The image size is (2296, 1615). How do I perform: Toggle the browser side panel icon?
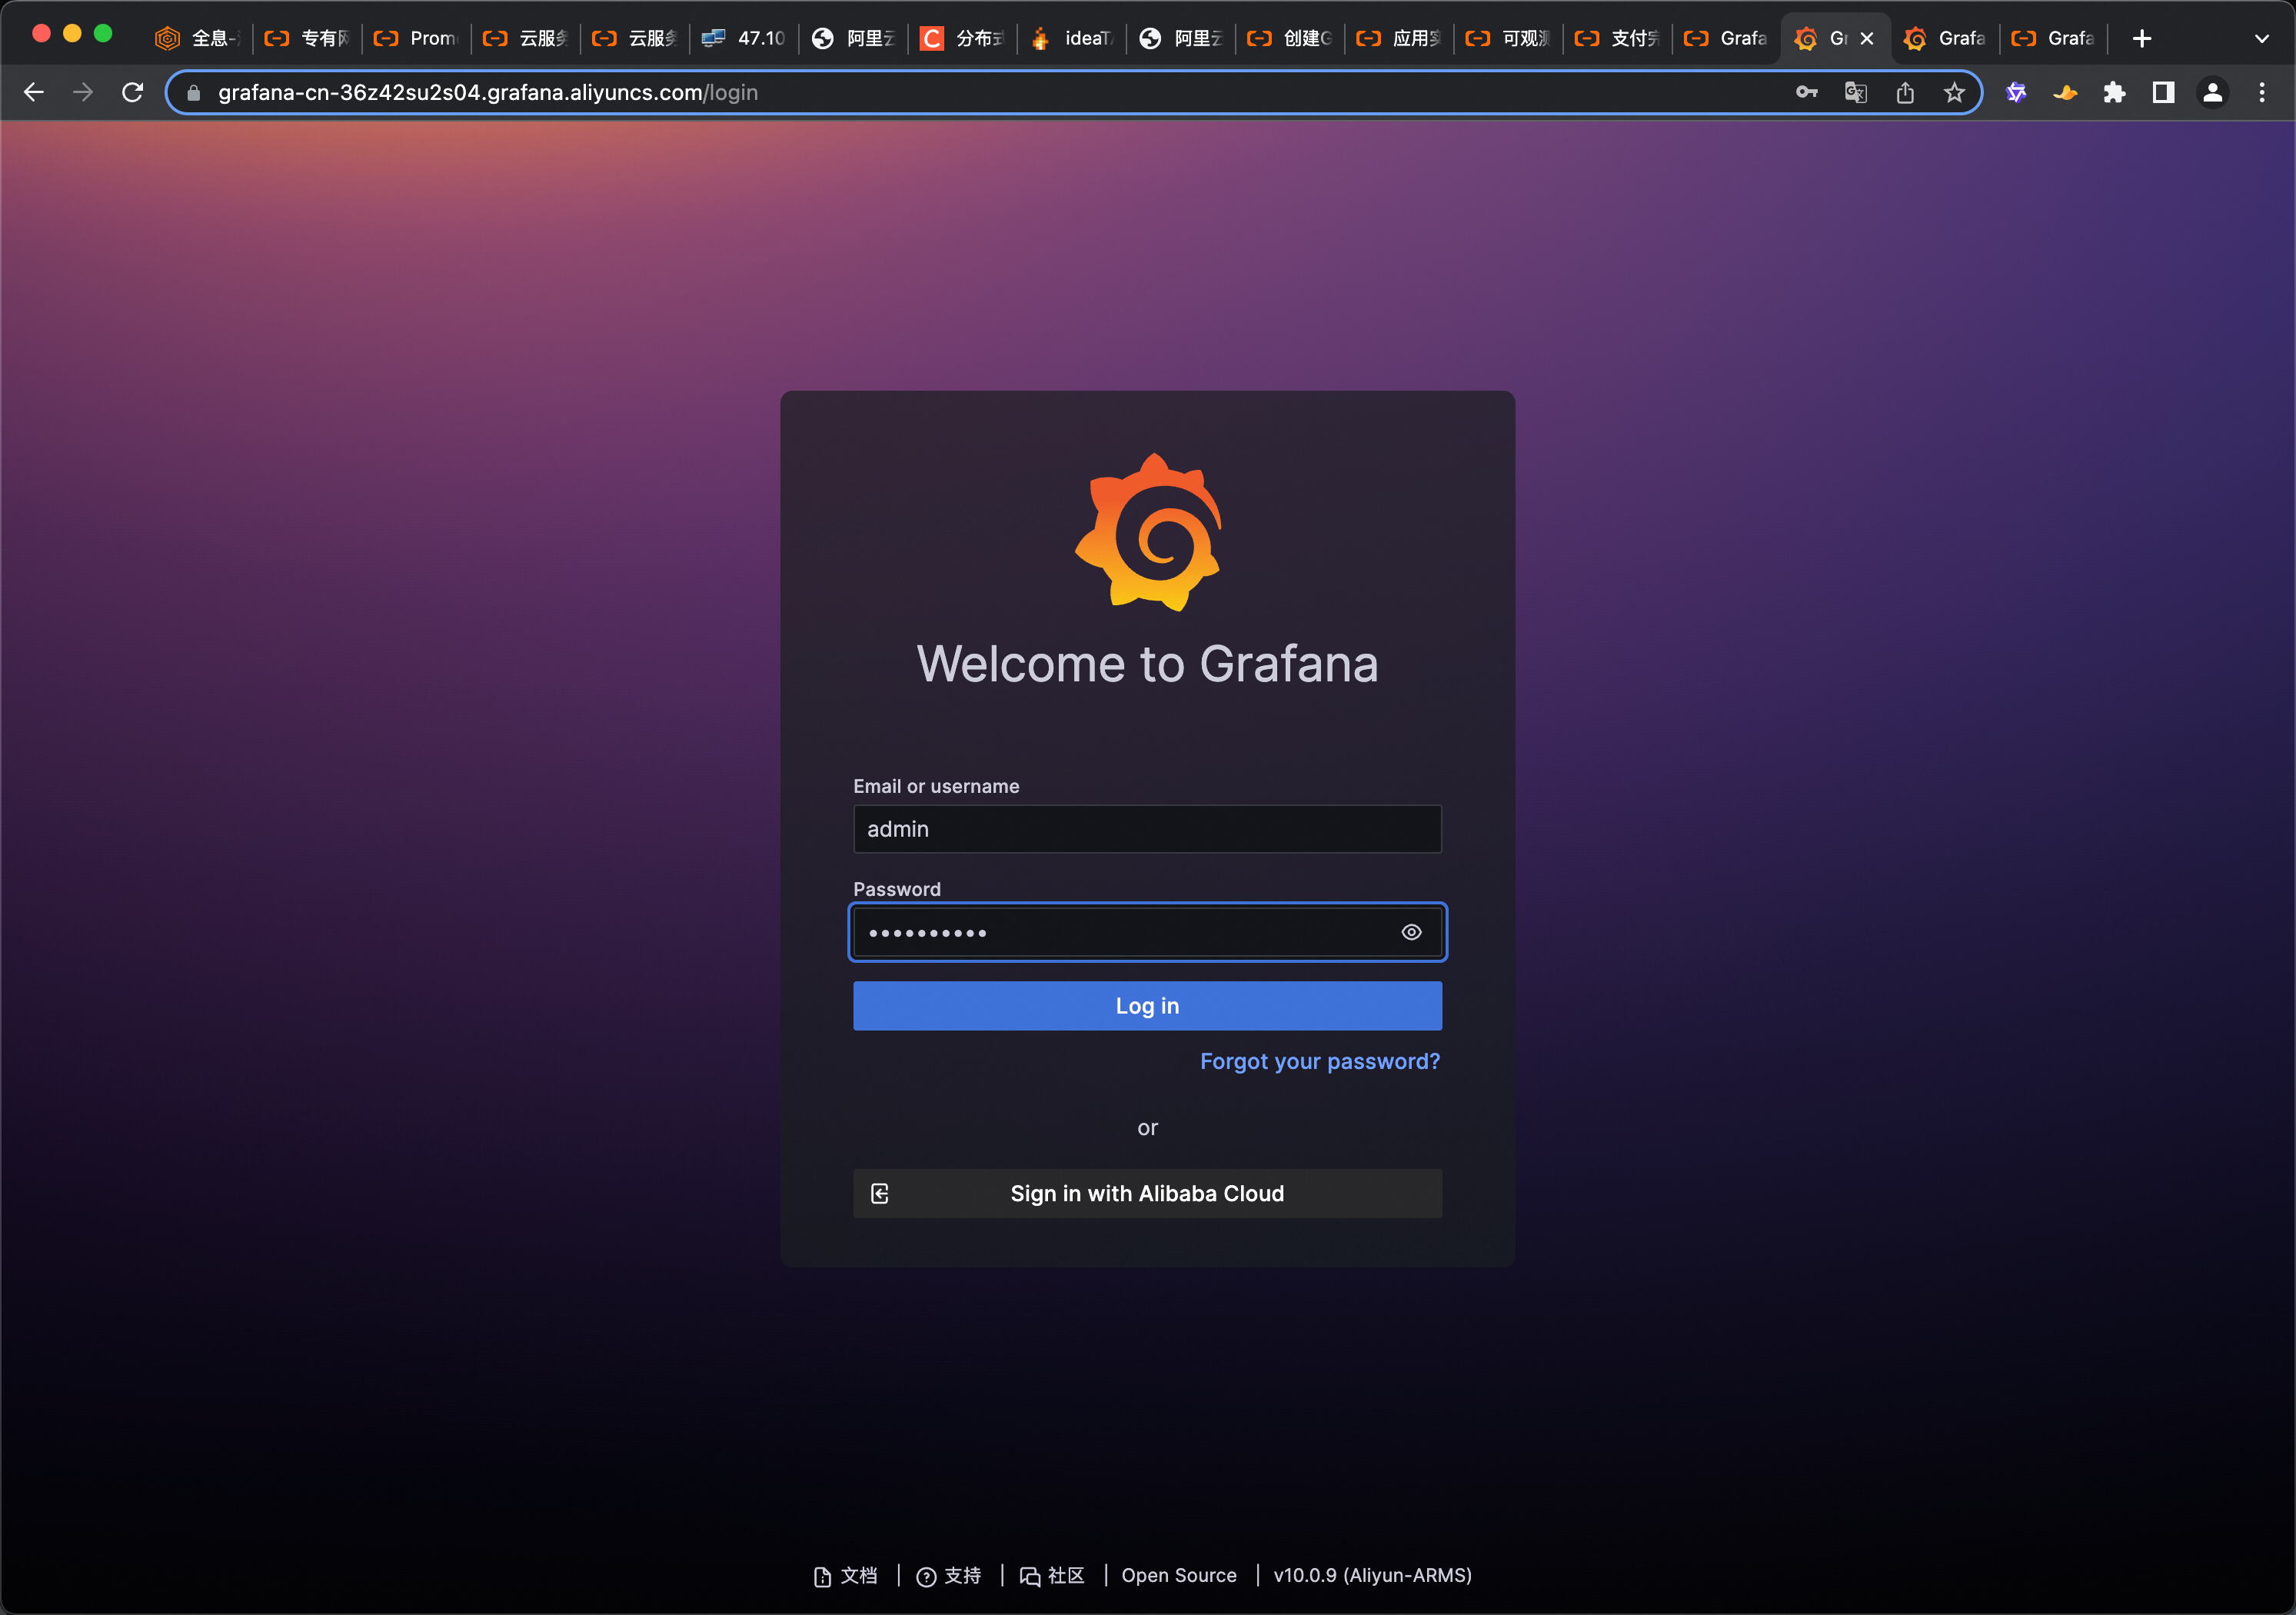2163,93
